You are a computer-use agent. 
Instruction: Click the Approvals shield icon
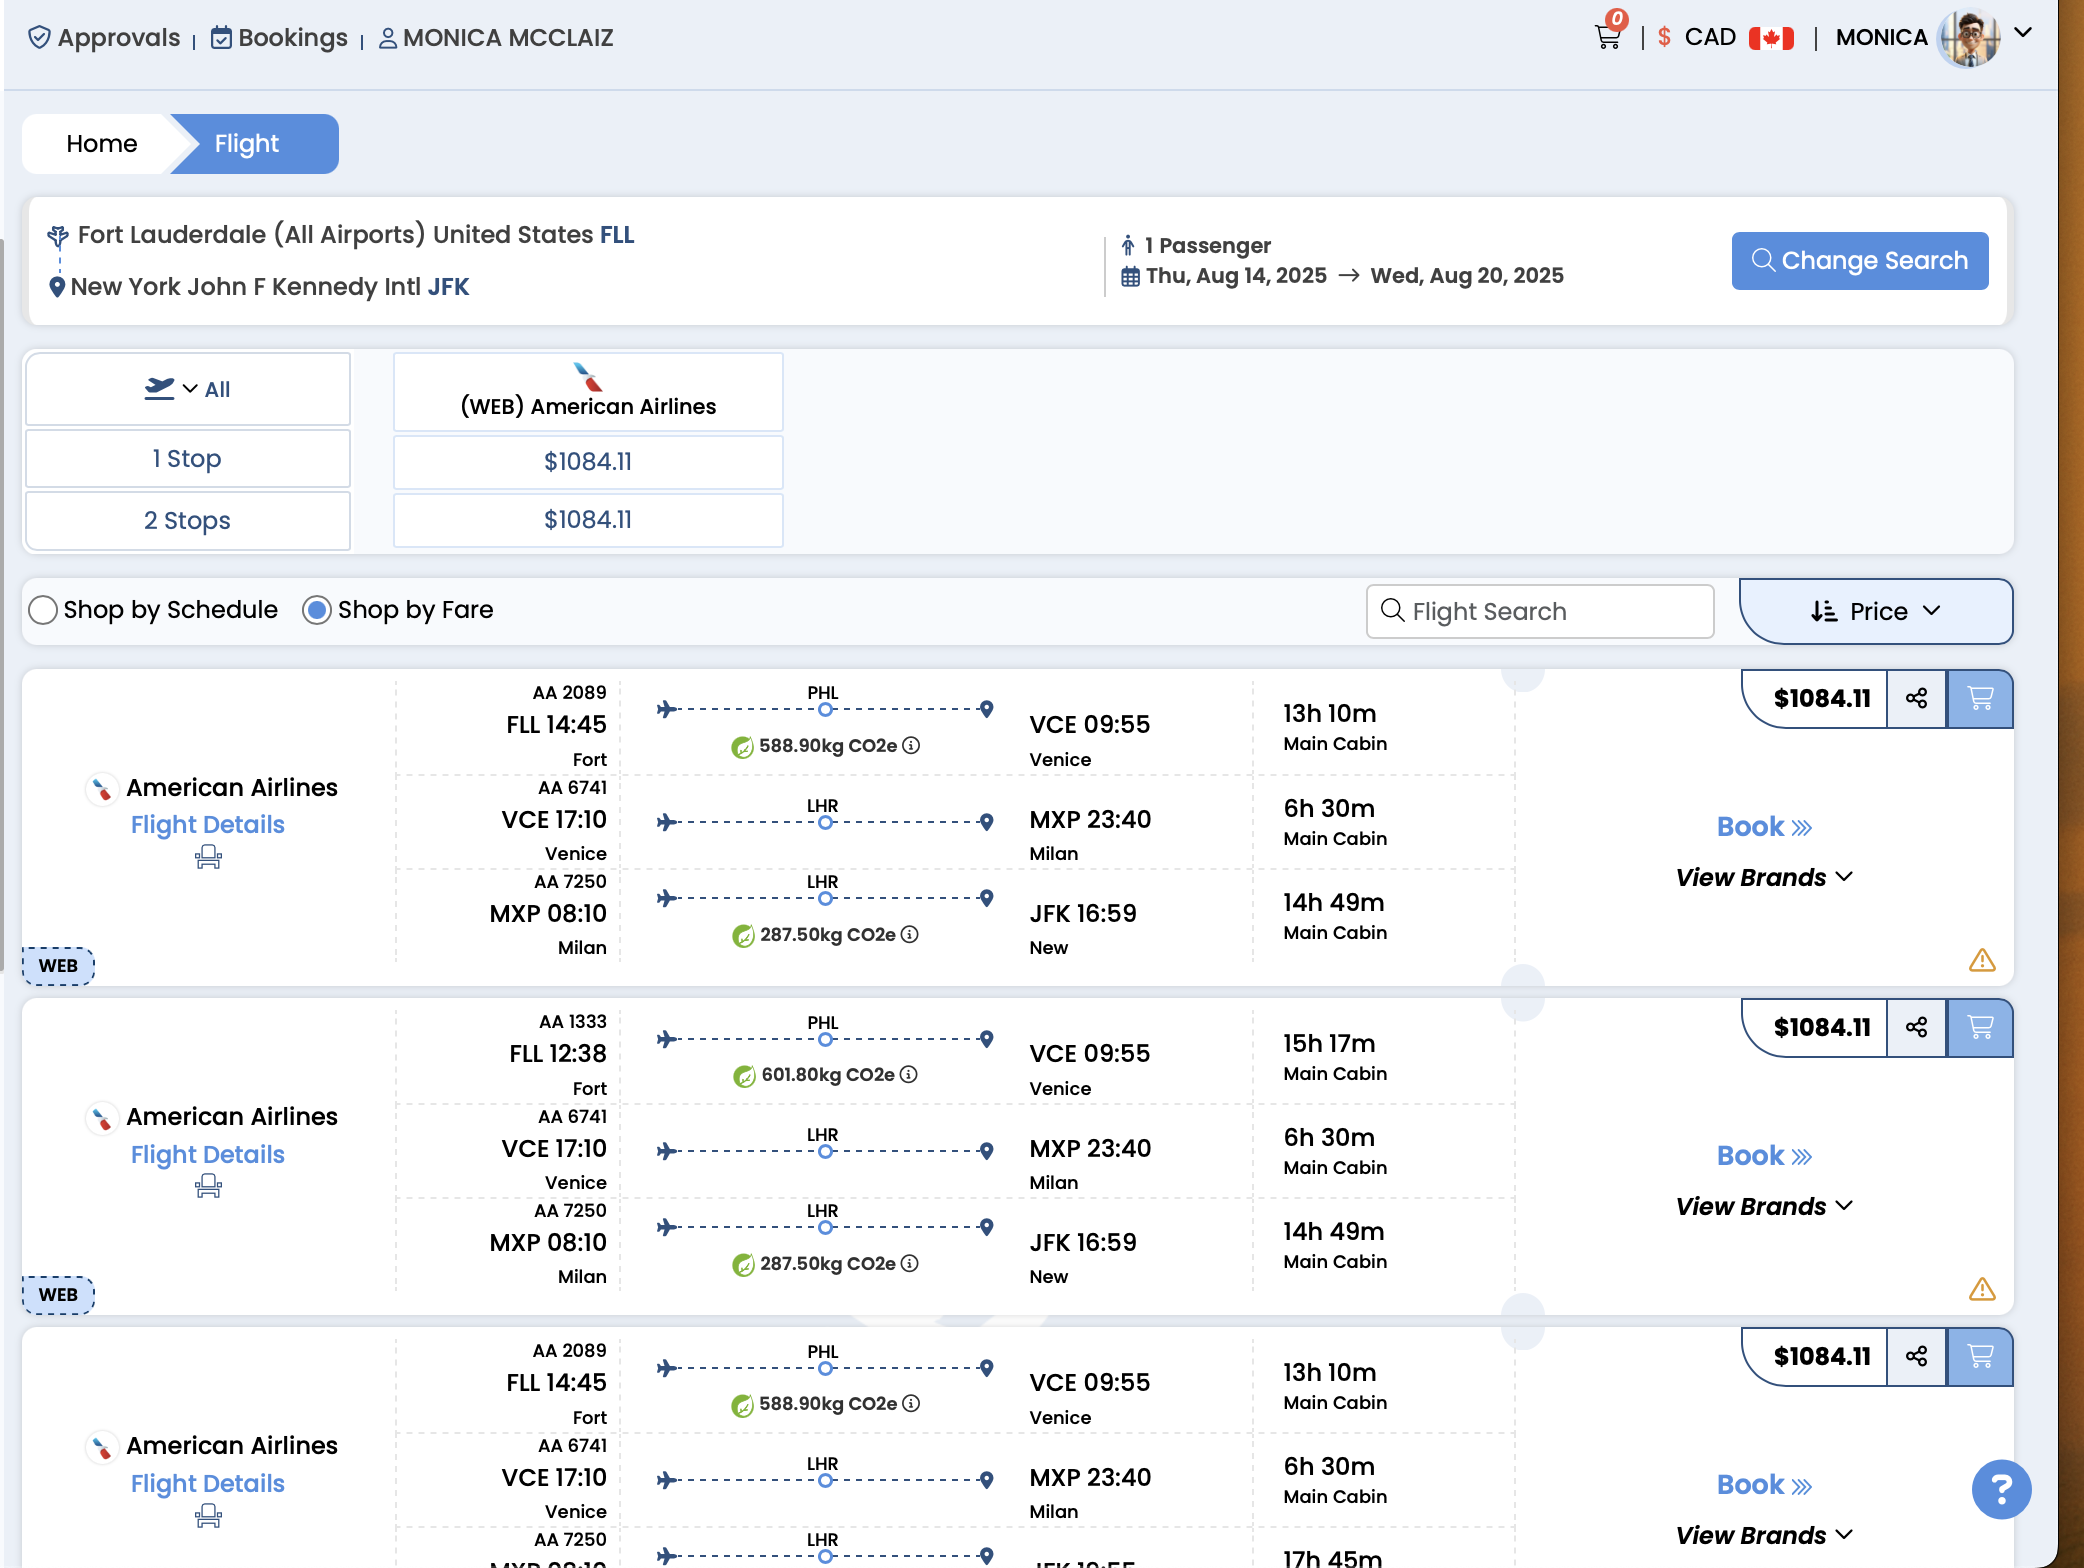39,38
